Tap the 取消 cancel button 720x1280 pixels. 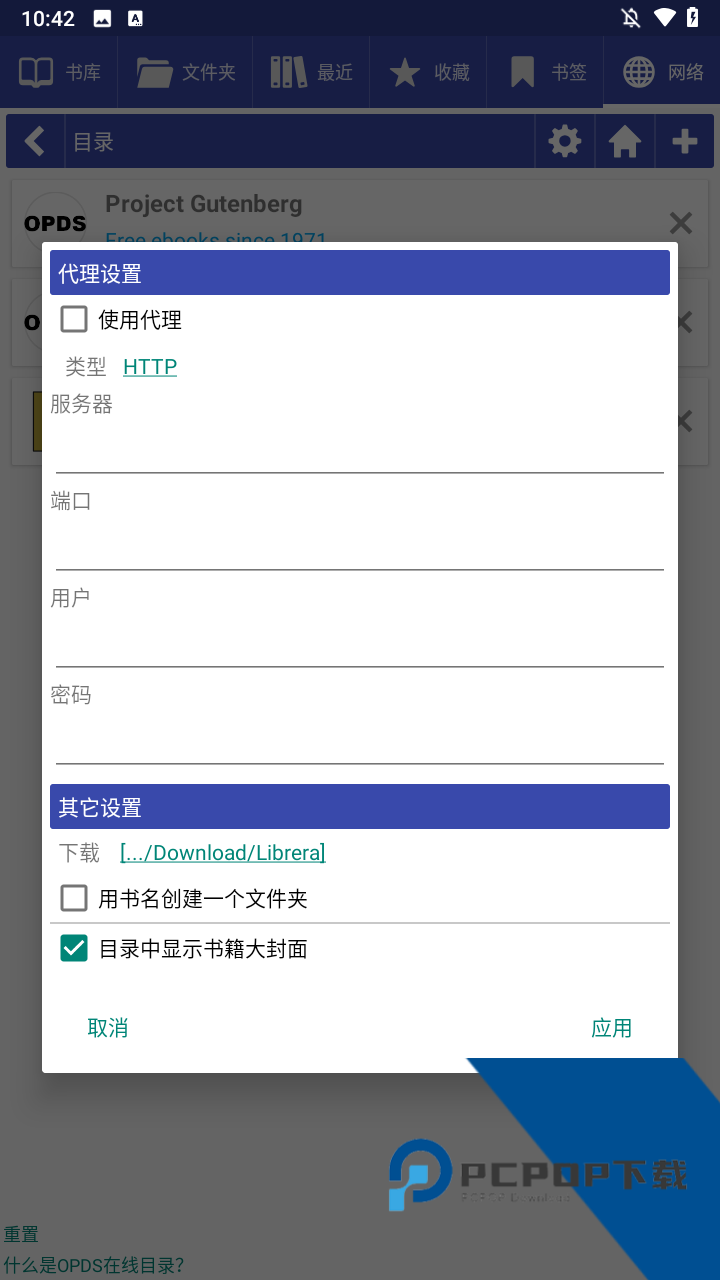tap(108, 1028)
